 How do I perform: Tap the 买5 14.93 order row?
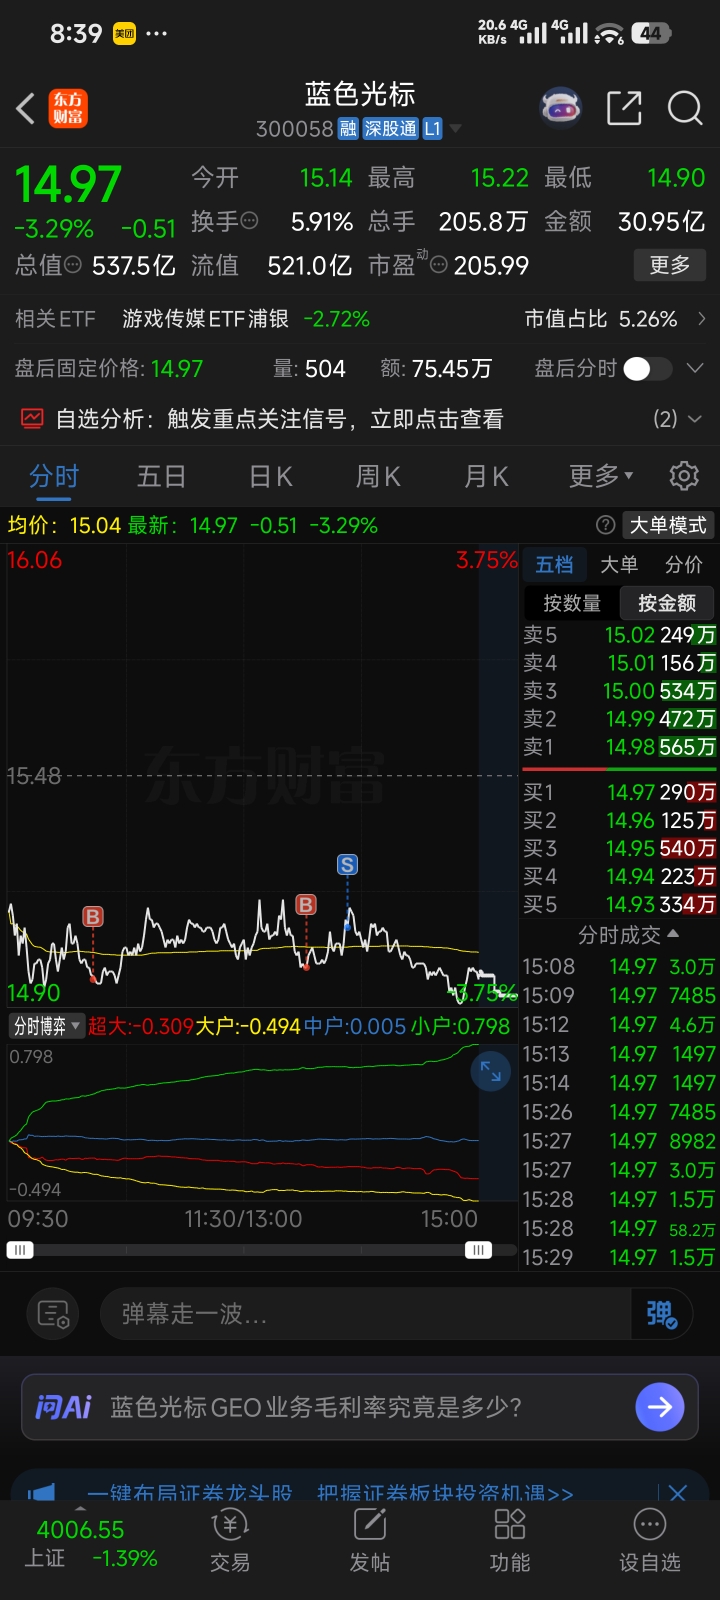[619, 904]
